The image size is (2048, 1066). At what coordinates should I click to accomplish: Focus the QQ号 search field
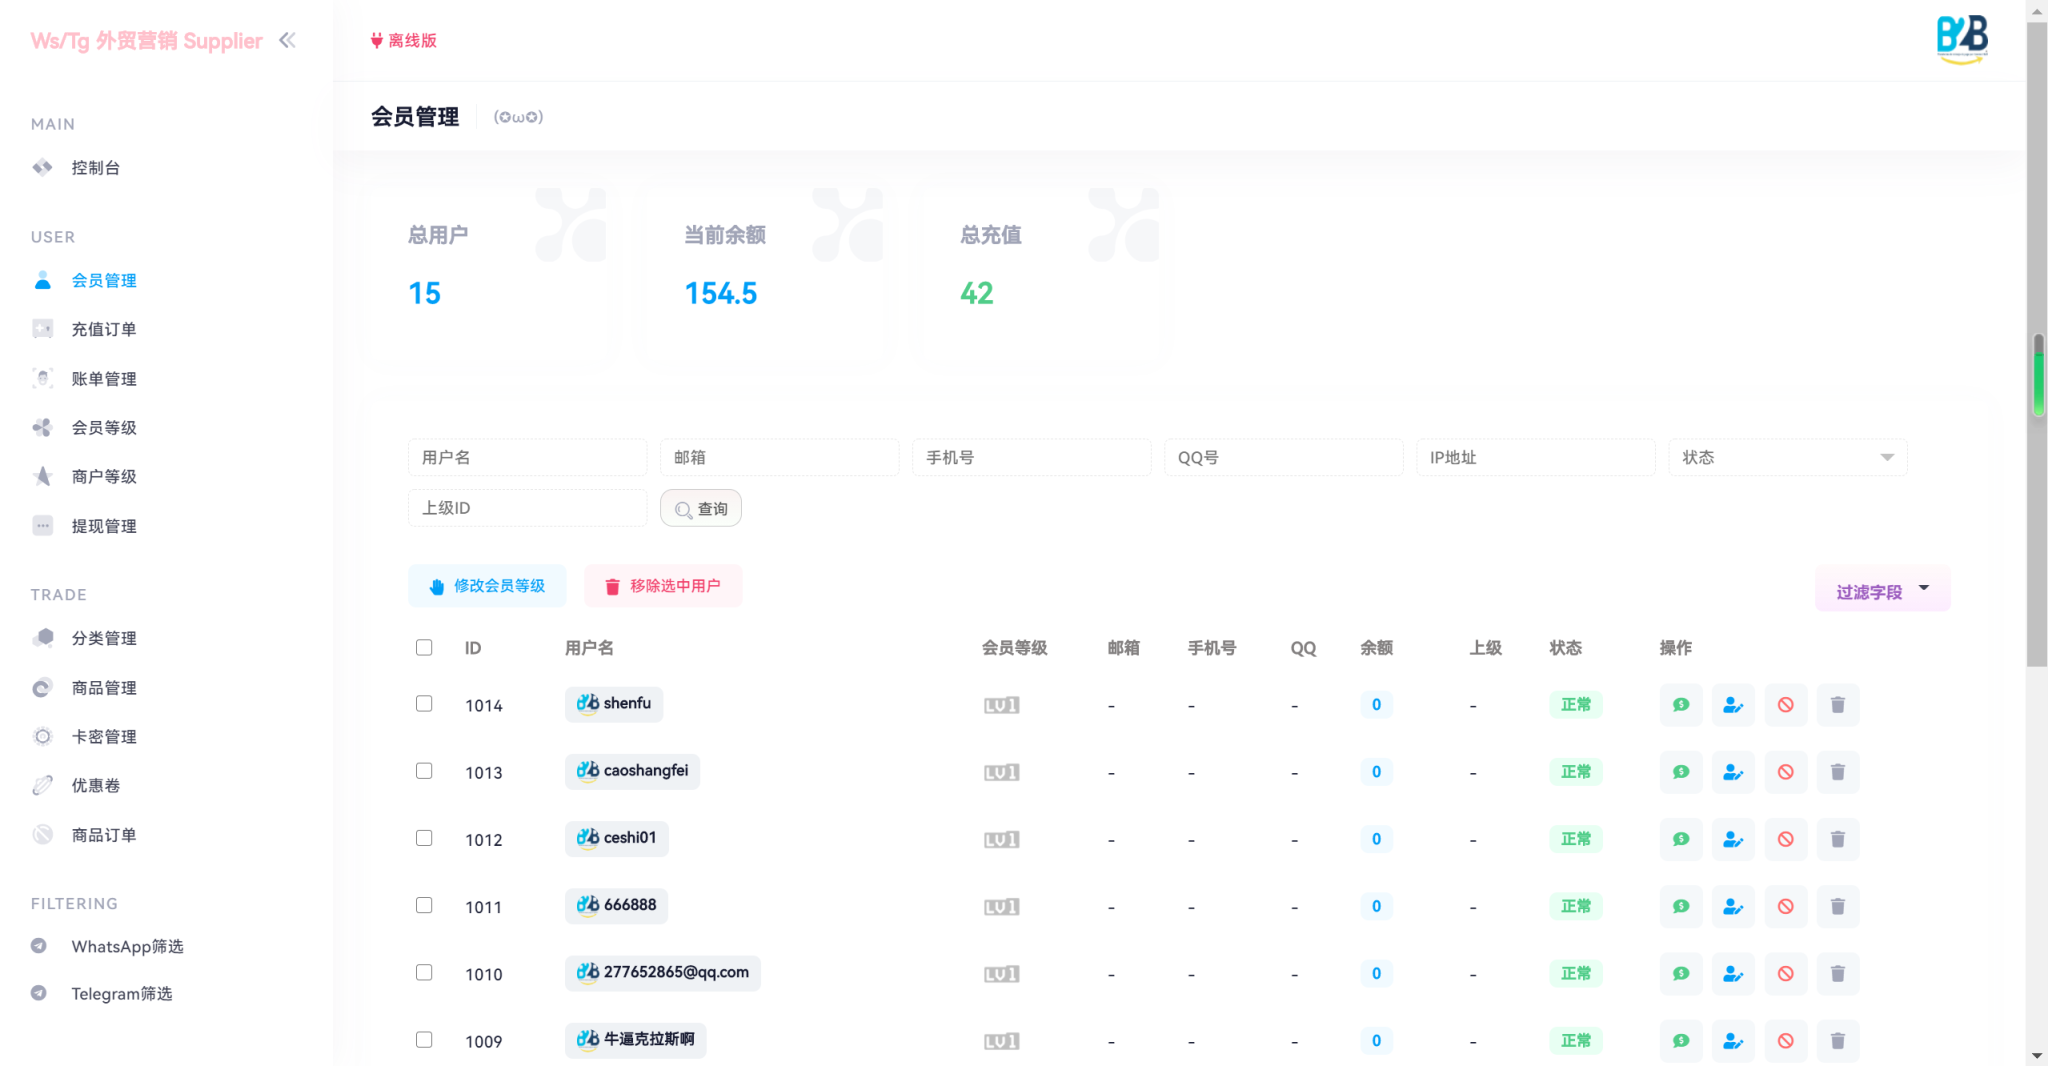pyautogui.click(x=1283, y=457)
